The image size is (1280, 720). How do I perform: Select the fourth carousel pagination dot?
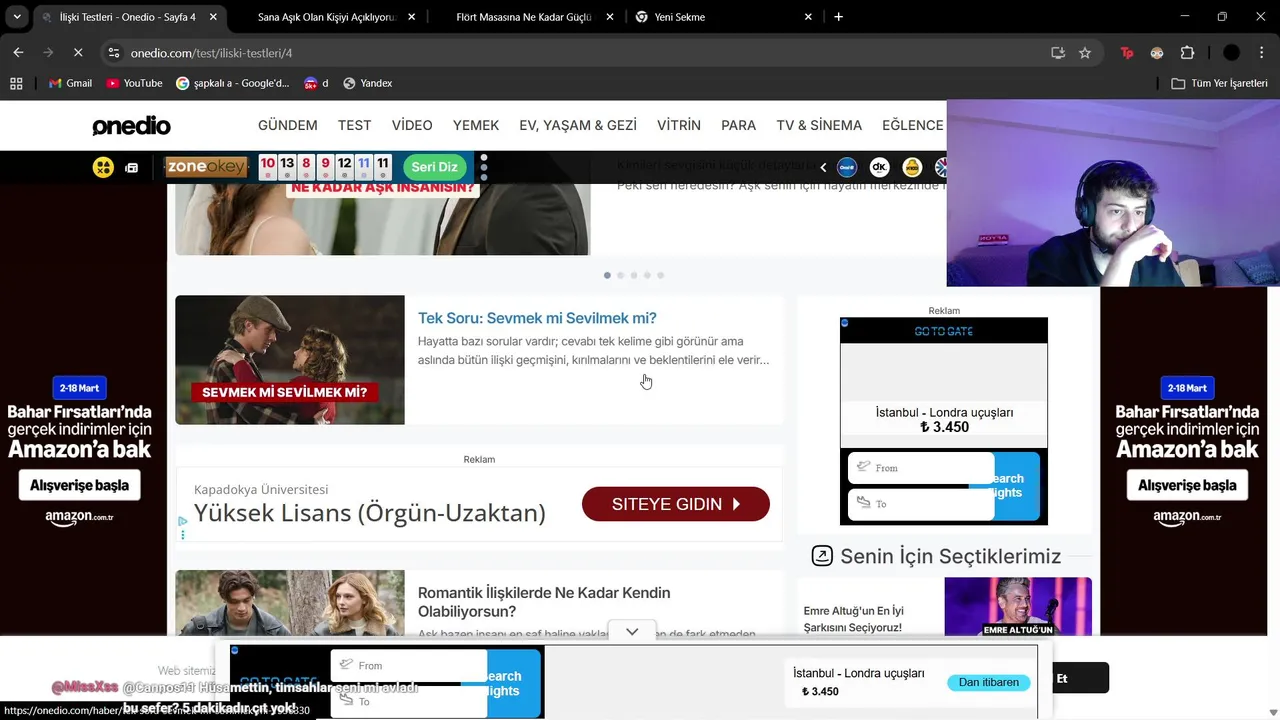647,275
